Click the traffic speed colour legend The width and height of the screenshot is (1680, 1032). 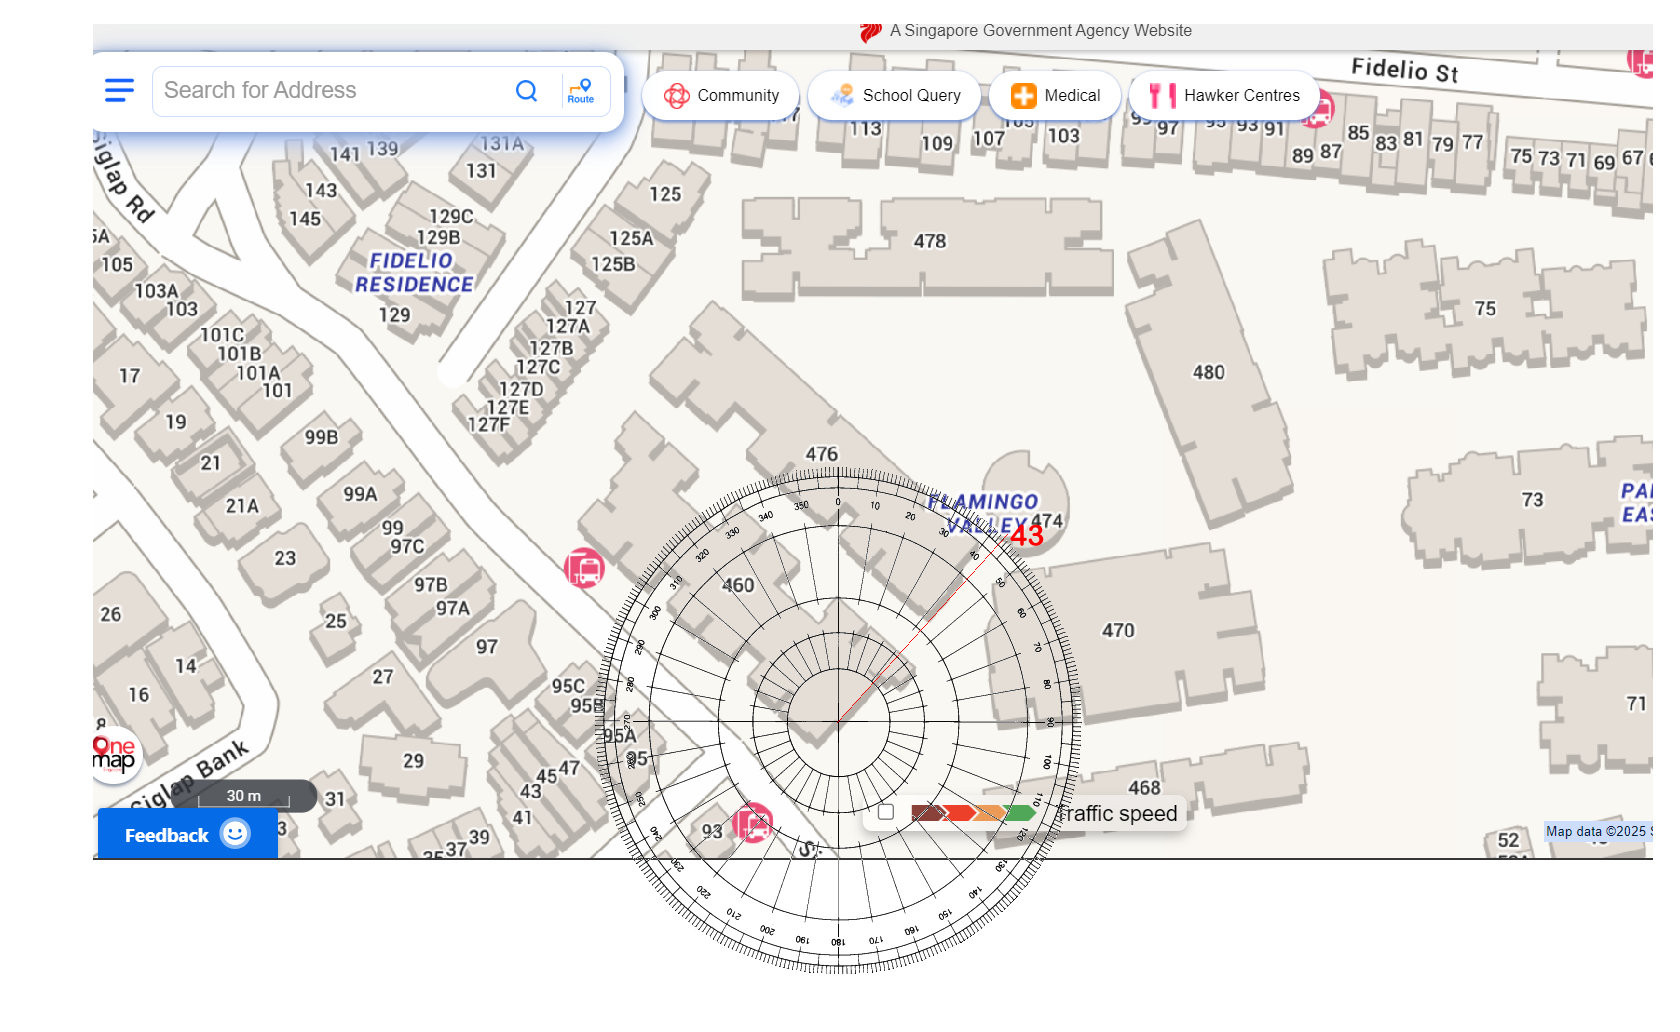click(973, 813)
